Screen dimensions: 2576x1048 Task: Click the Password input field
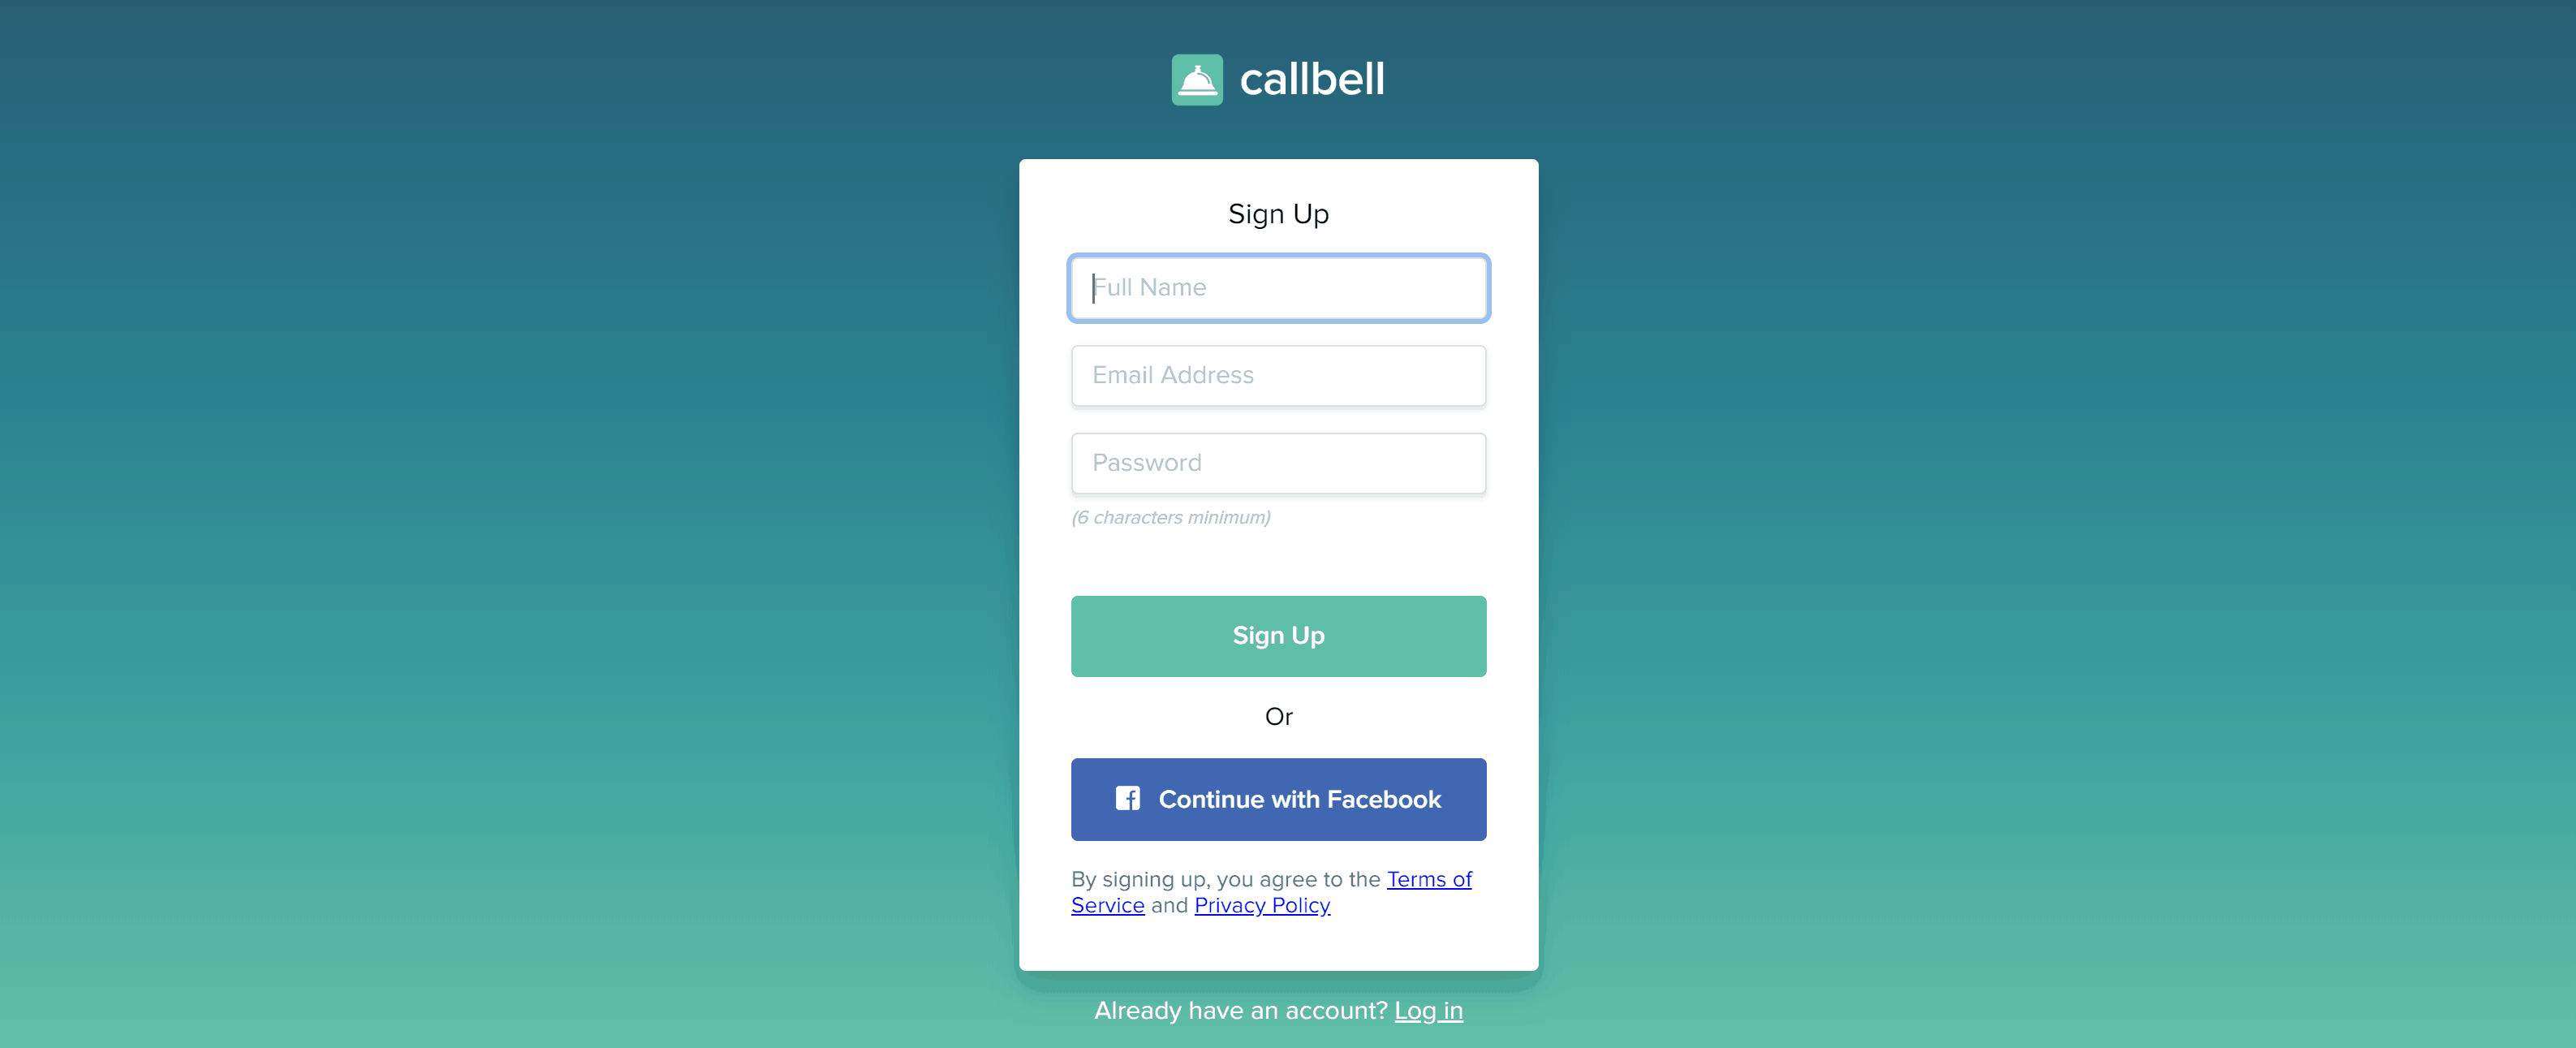pyautogui.click(x=1278, y=464)
